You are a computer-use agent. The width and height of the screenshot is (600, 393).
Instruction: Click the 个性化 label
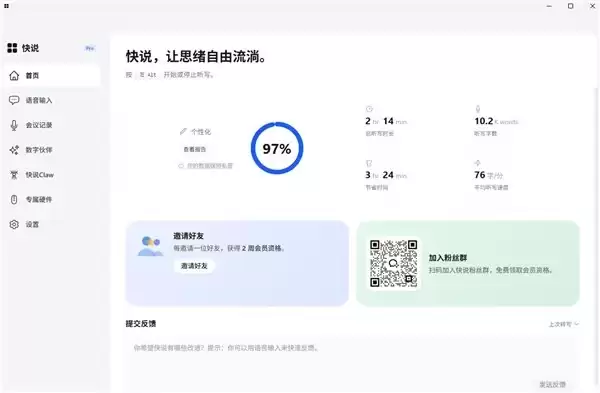(201, 132)
